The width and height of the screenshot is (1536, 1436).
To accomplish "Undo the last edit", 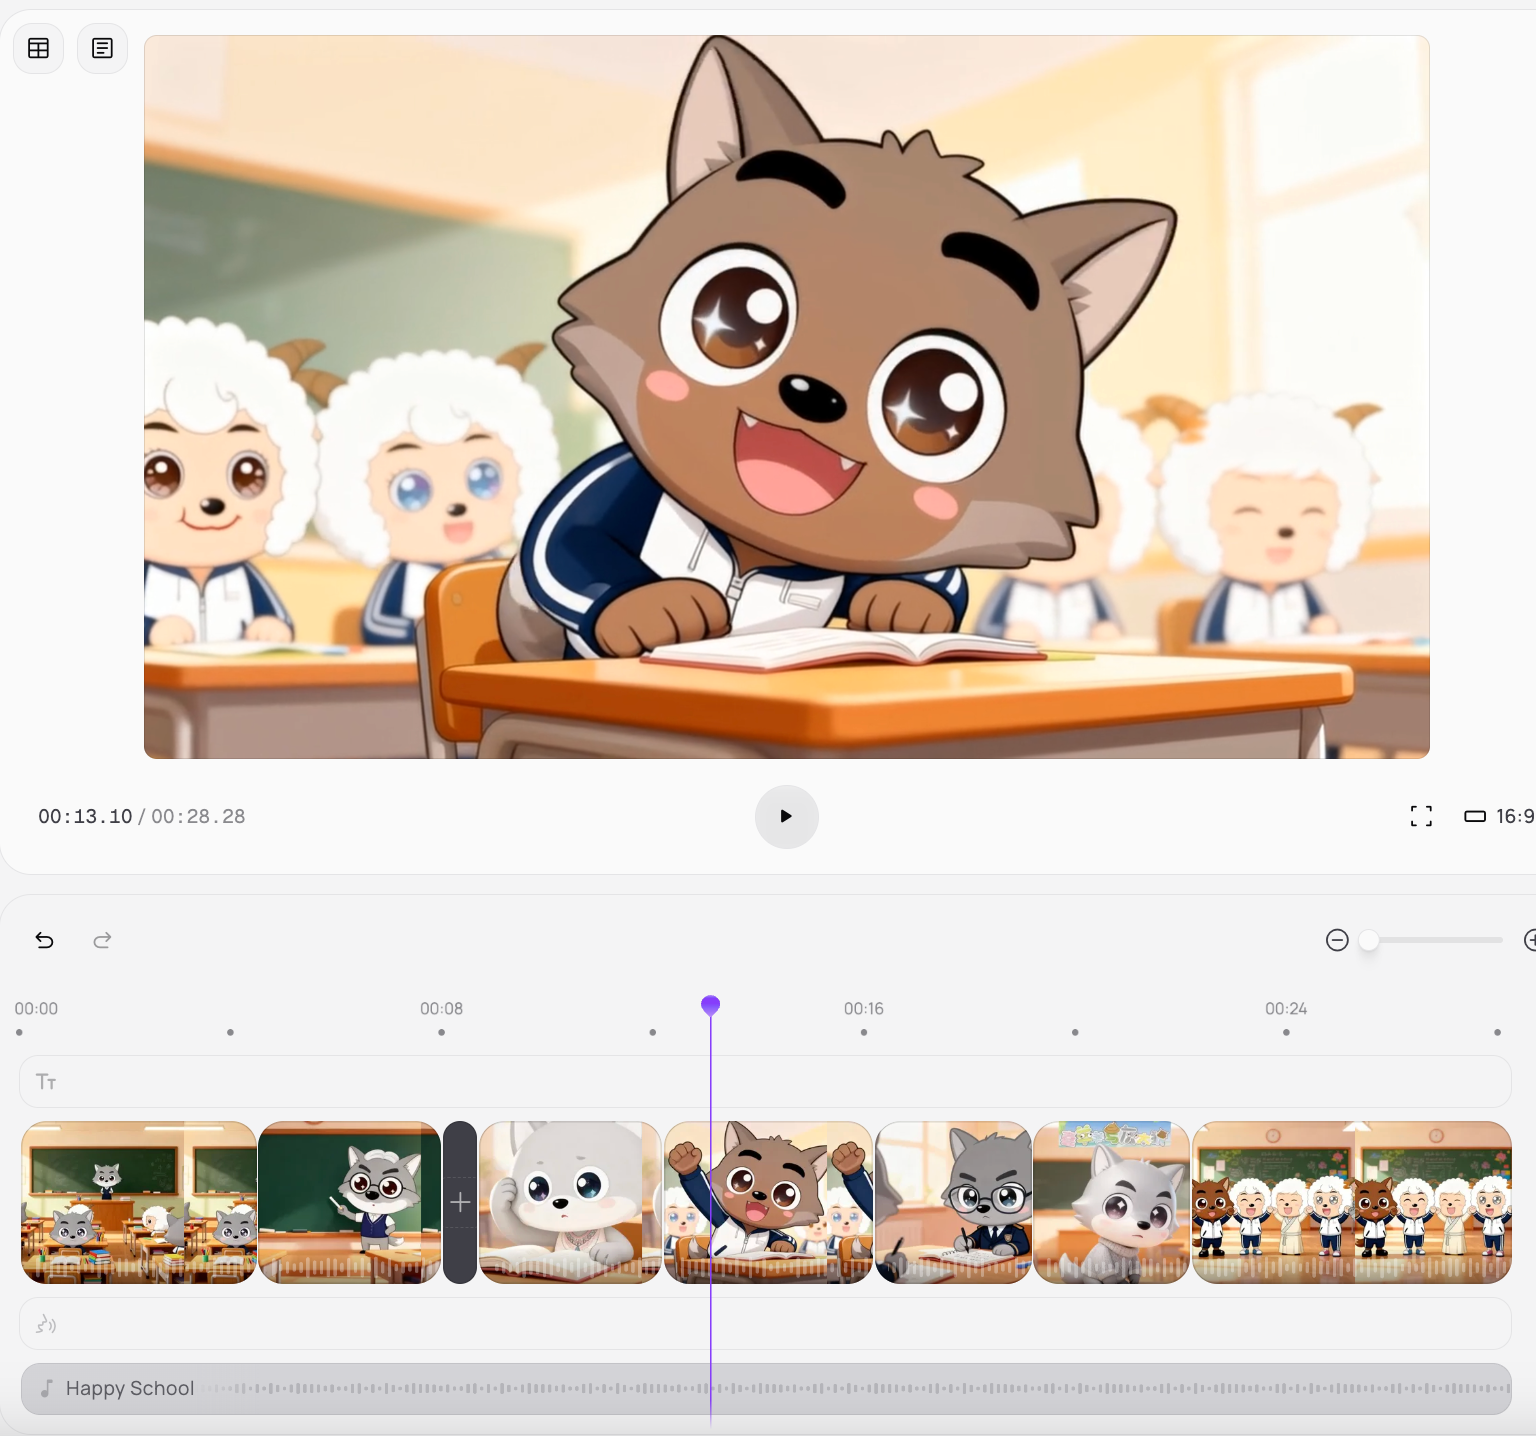I will (45, 940).
